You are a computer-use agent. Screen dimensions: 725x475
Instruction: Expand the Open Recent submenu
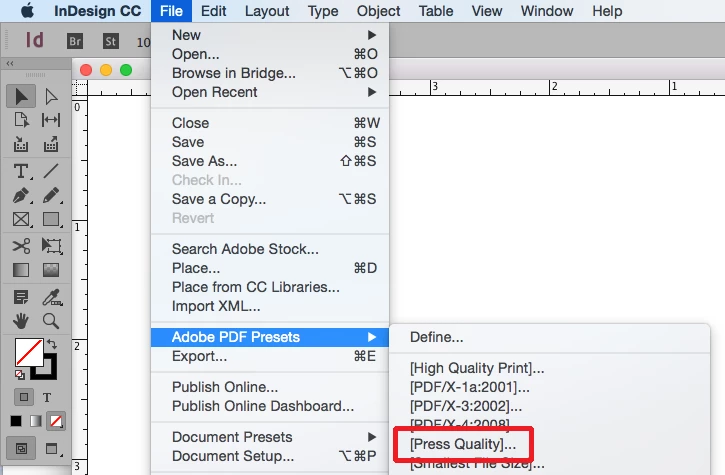[x=270, y=92]
